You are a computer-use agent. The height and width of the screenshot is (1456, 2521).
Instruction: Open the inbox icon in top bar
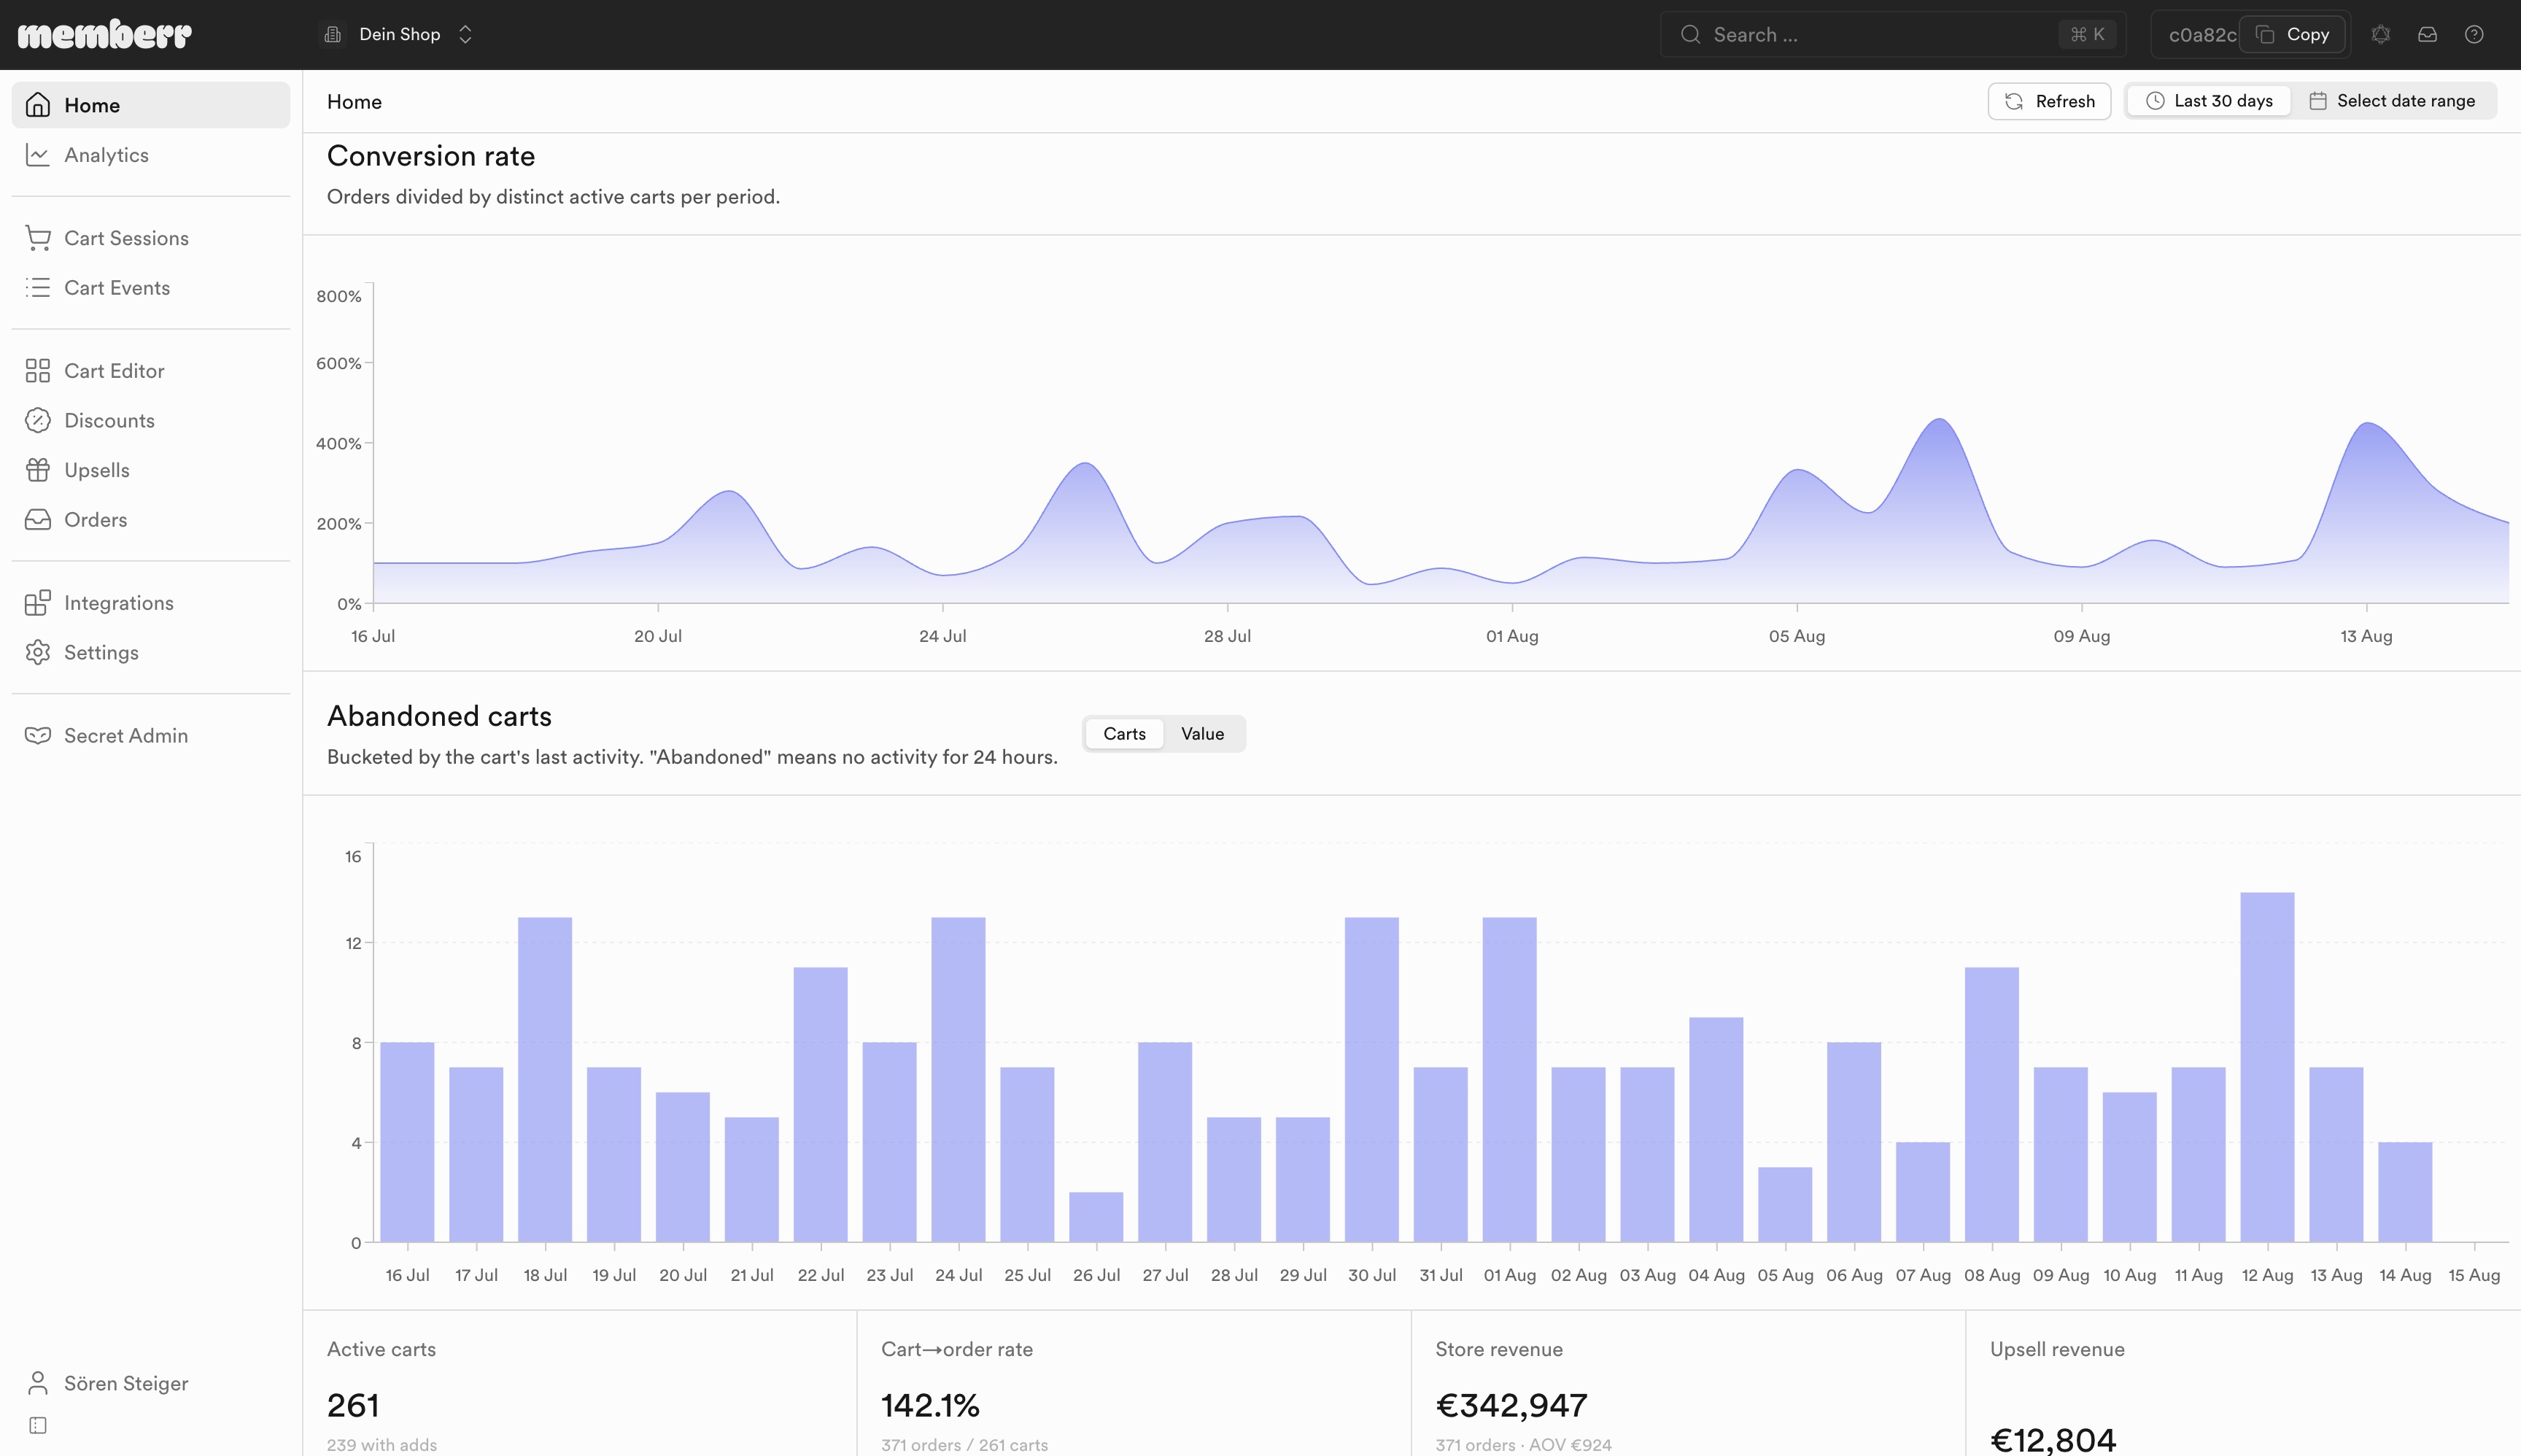pyautogui.click(x=2427, y=34)
